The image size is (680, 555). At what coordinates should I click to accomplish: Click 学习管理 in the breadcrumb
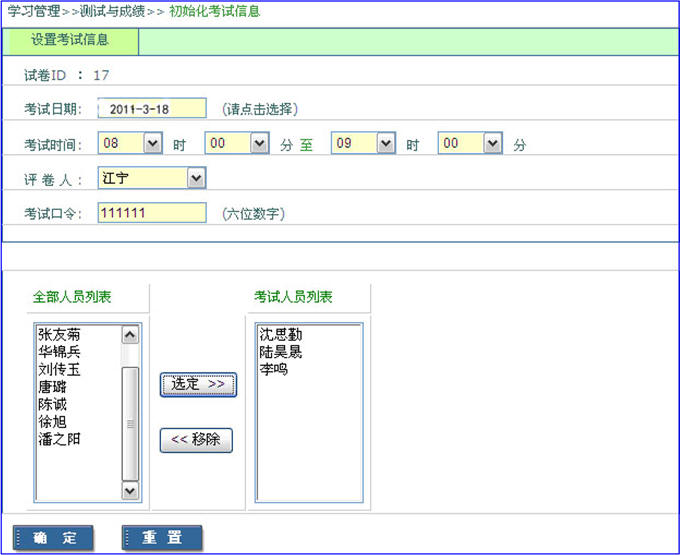tap(34, 11)
